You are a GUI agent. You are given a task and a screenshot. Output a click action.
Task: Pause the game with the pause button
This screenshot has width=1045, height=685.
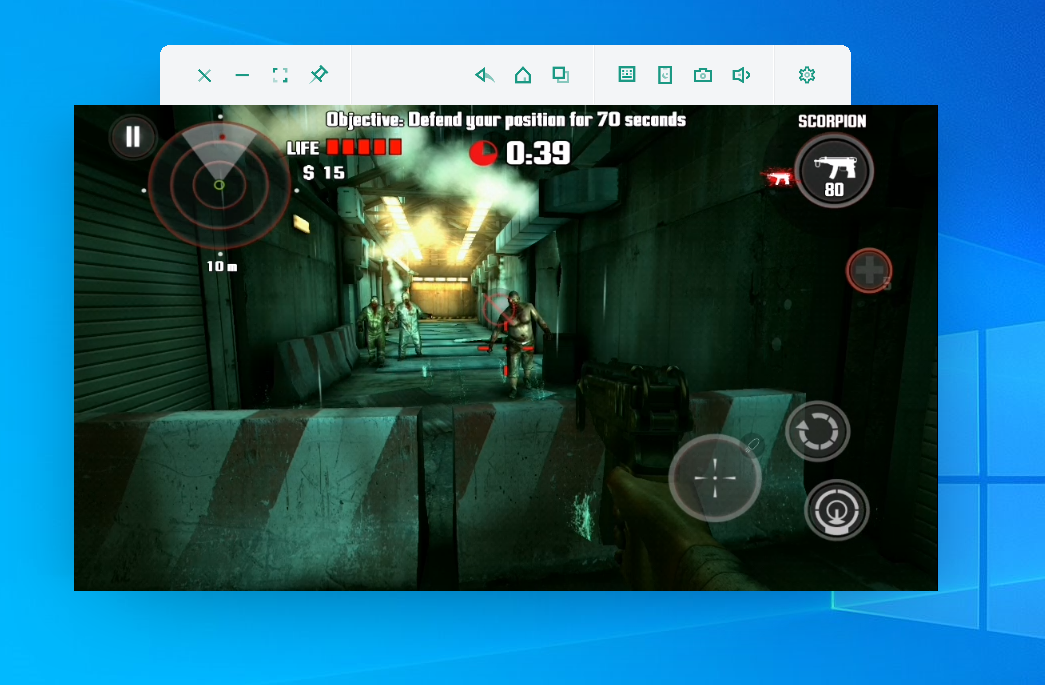click(x=133, y=137)
